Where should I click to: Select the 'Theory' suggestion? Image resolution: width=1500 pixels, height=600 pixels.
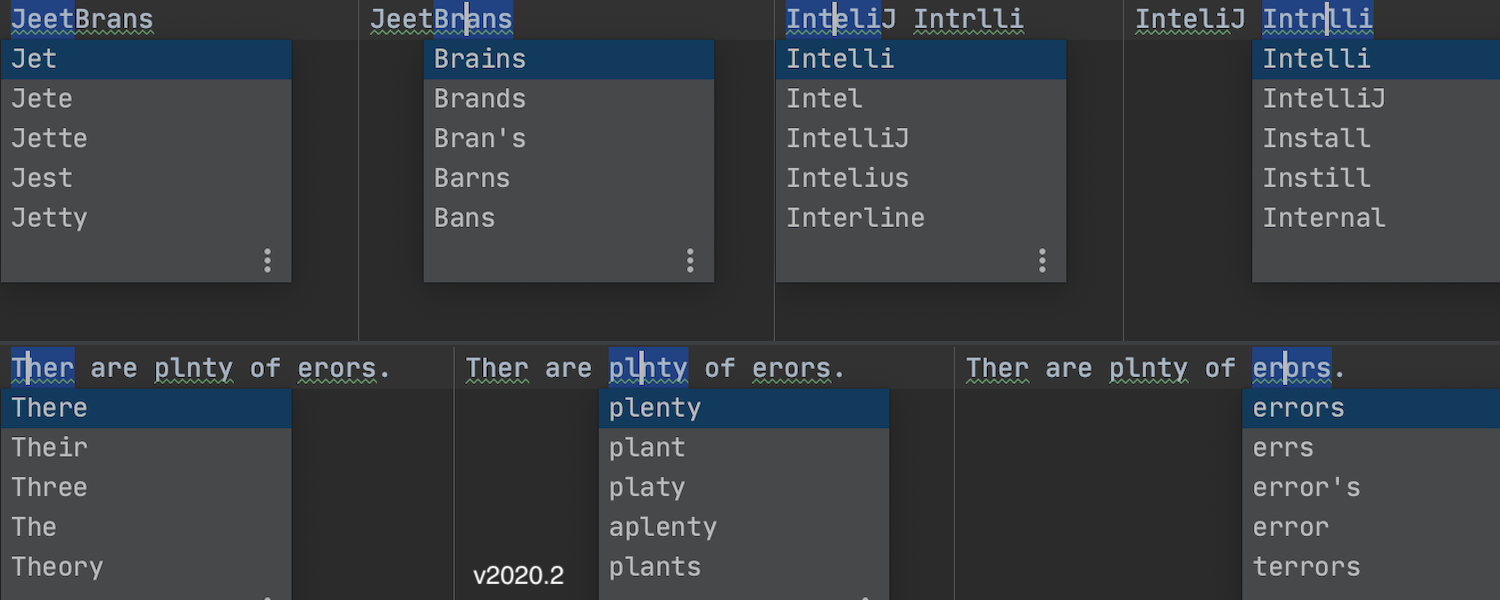(146, 567)
